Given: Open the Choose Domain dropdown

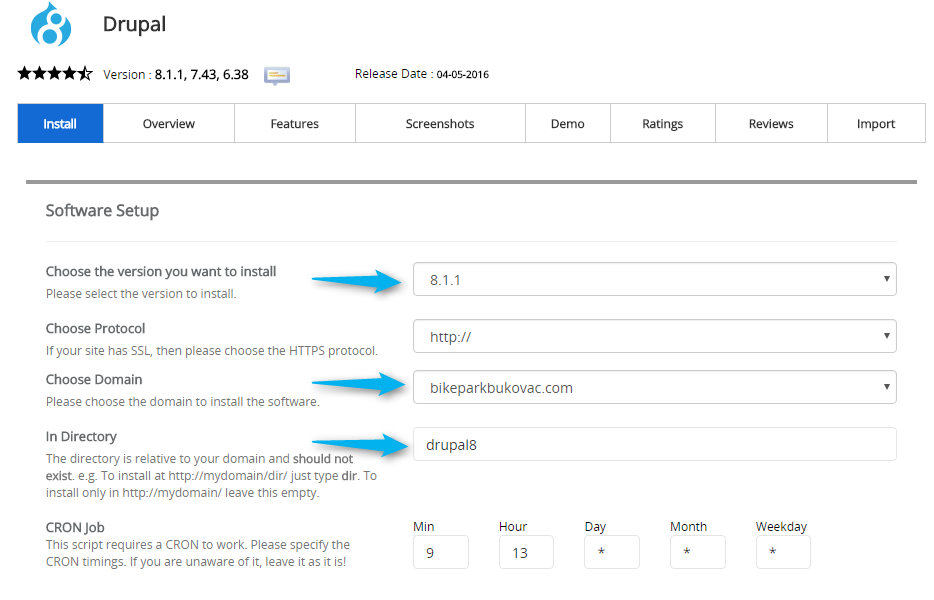Looking at the screenshot, I should [655, 387].
